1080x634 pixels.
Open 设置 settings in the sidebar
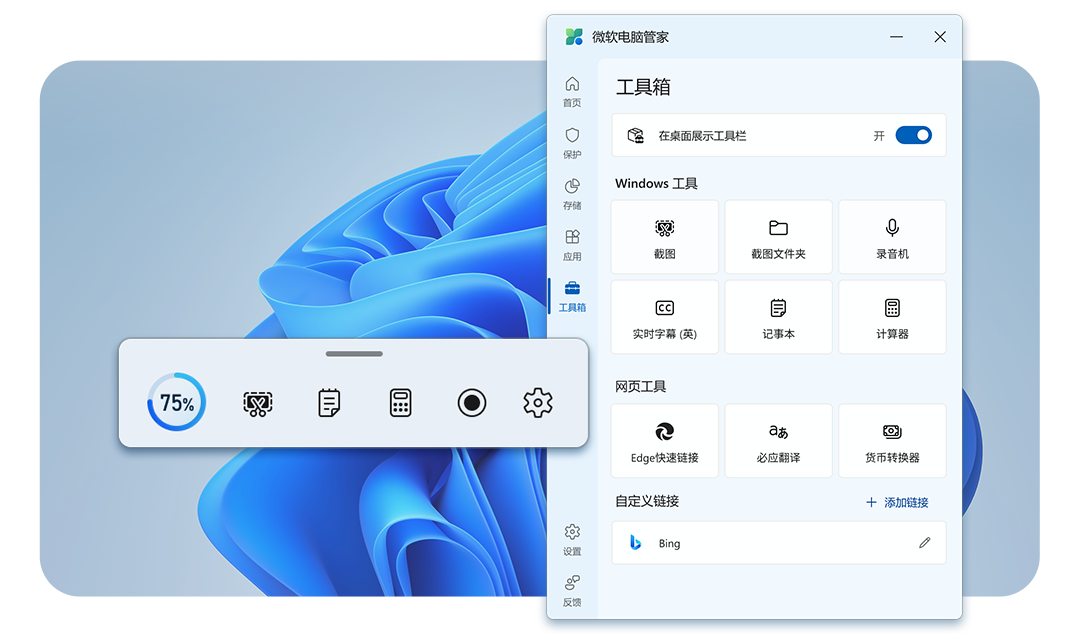[572, 540]
